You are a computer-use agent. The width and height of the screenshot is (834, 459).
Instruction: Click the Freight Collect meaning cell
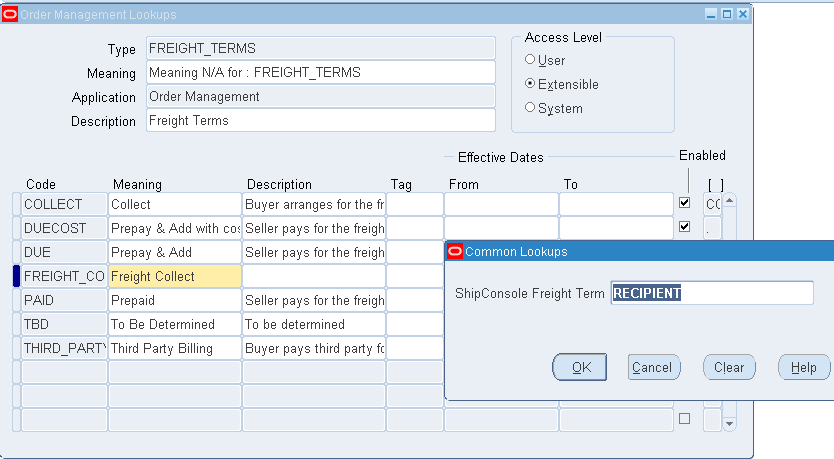(175, 276)
